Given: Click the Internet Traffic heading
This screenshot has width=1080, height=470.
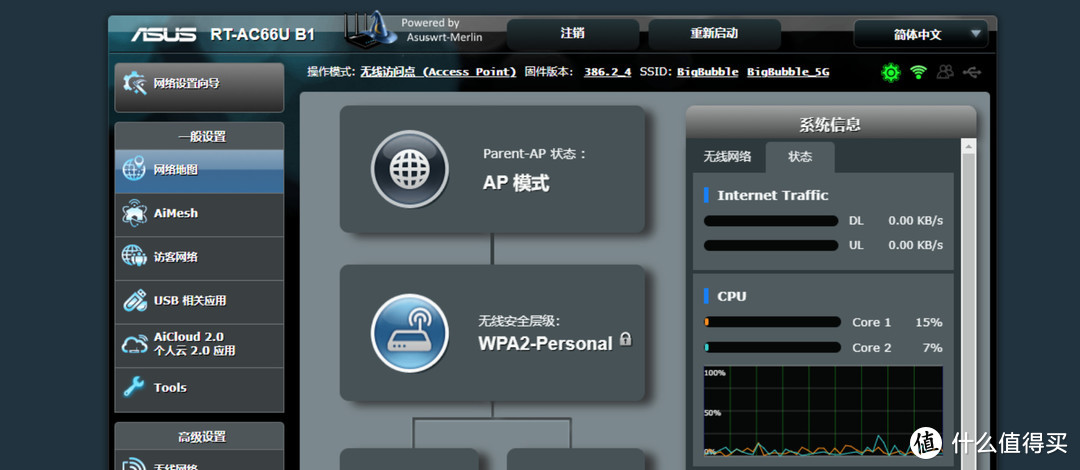Looking at the screenshot, I should click(x=773, y=195).
